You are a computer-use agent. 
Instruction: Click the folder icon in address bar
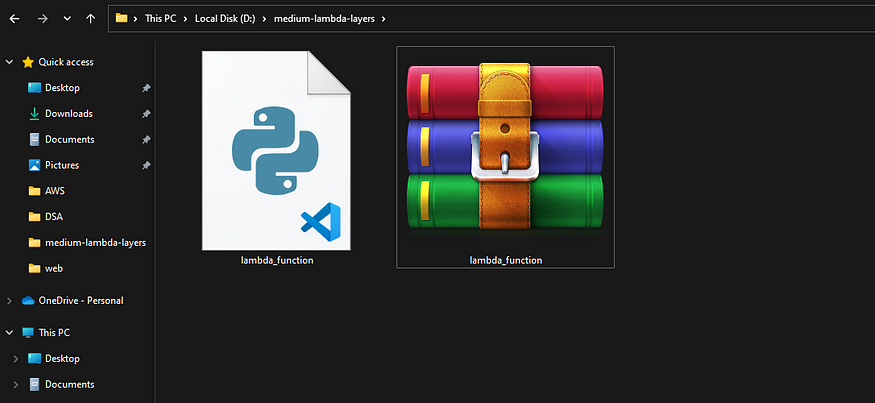pos(121,18)
